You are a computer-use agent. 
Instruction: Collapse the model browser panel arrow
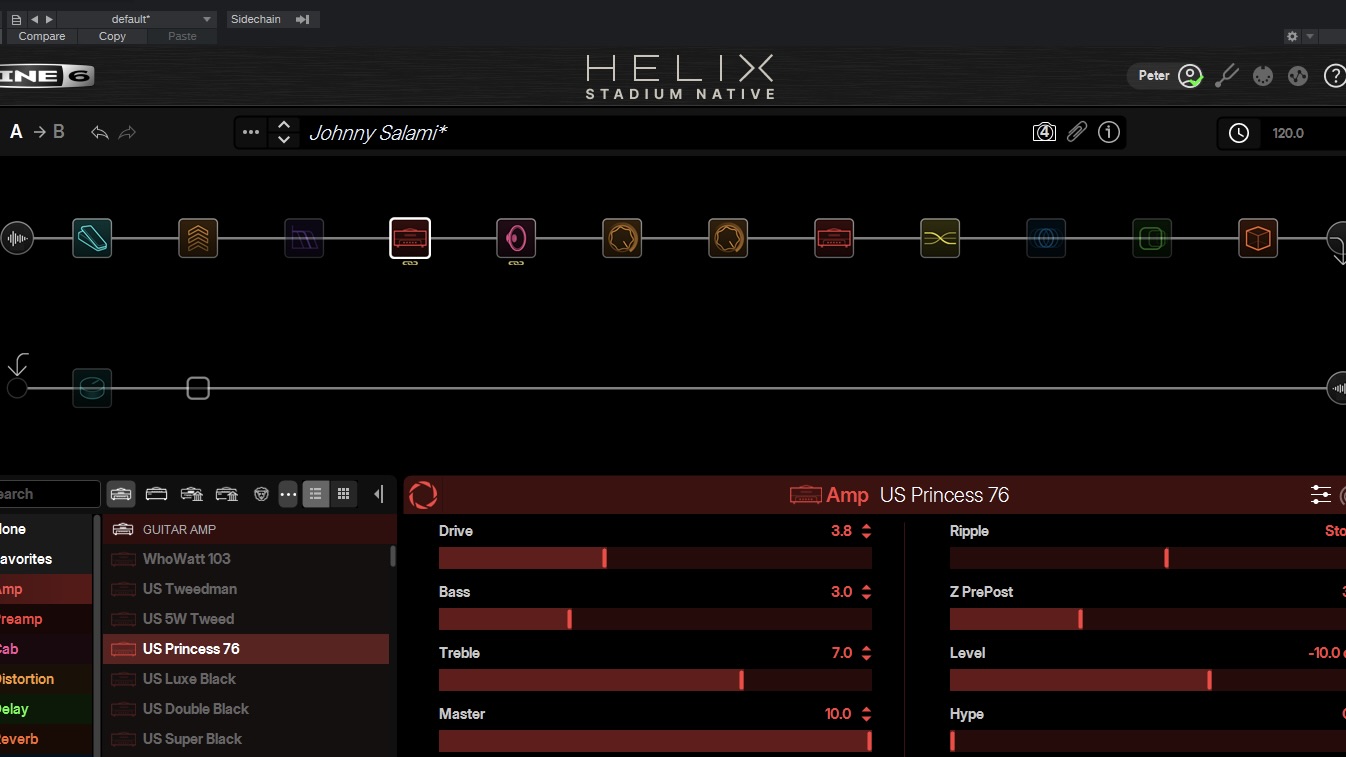pyautogui.click(x=378, y=494)
